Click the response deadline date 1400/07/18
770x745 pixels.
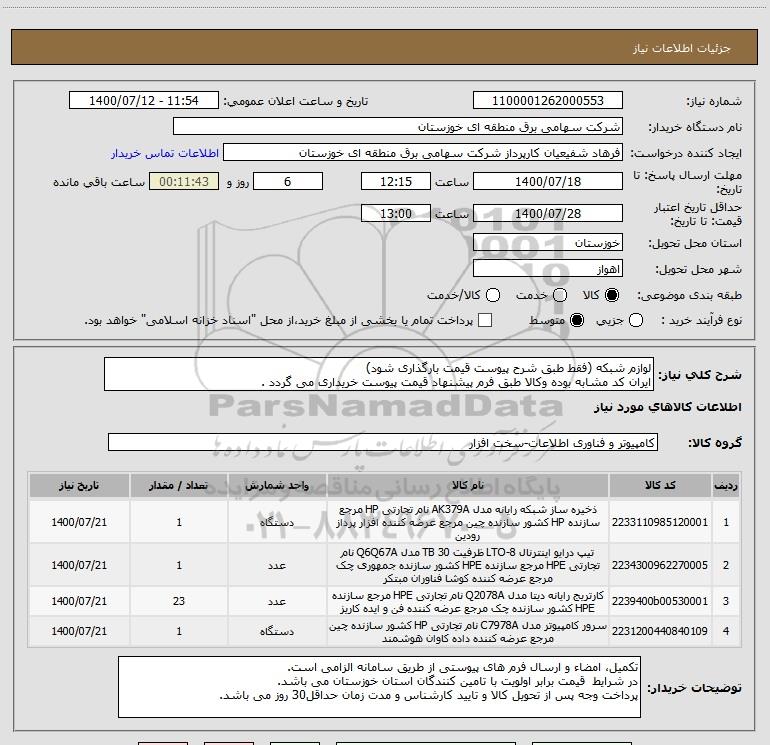(548, 181)
